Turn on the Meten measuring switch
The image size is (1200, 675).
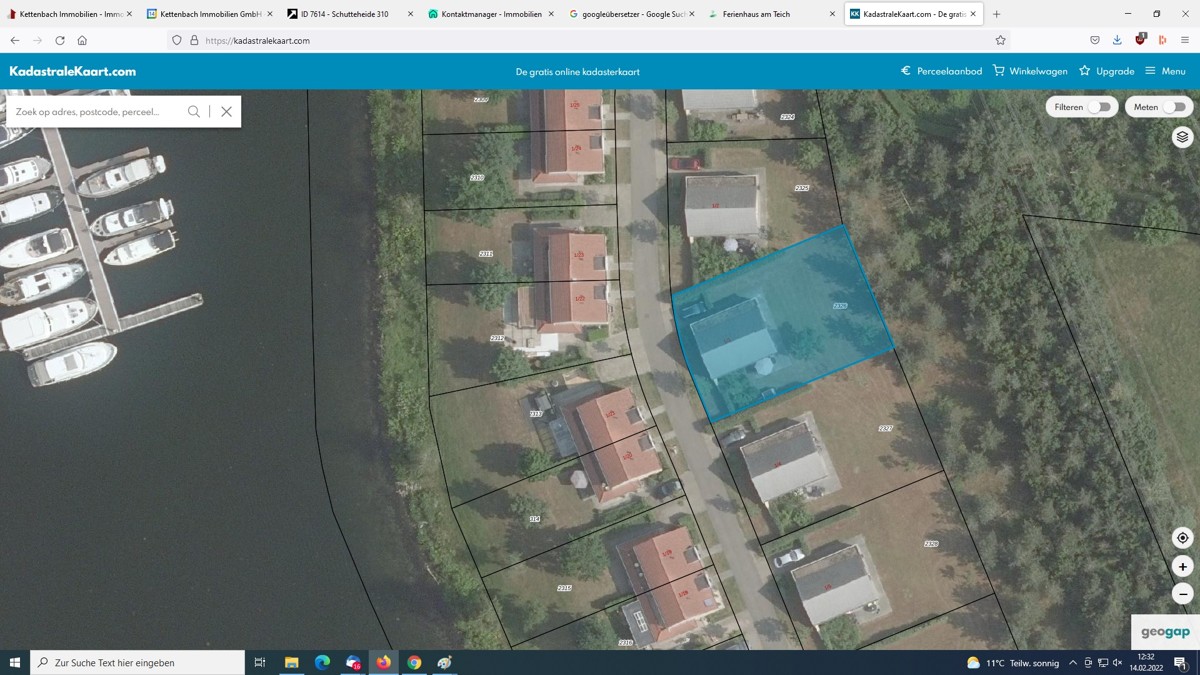point(1174,107)
